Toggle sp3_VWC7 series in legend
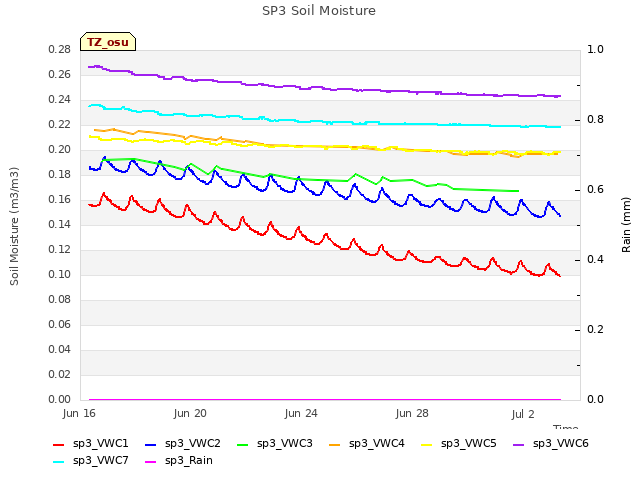This screenshot has height=480, width=640. [x=91, y=461]
